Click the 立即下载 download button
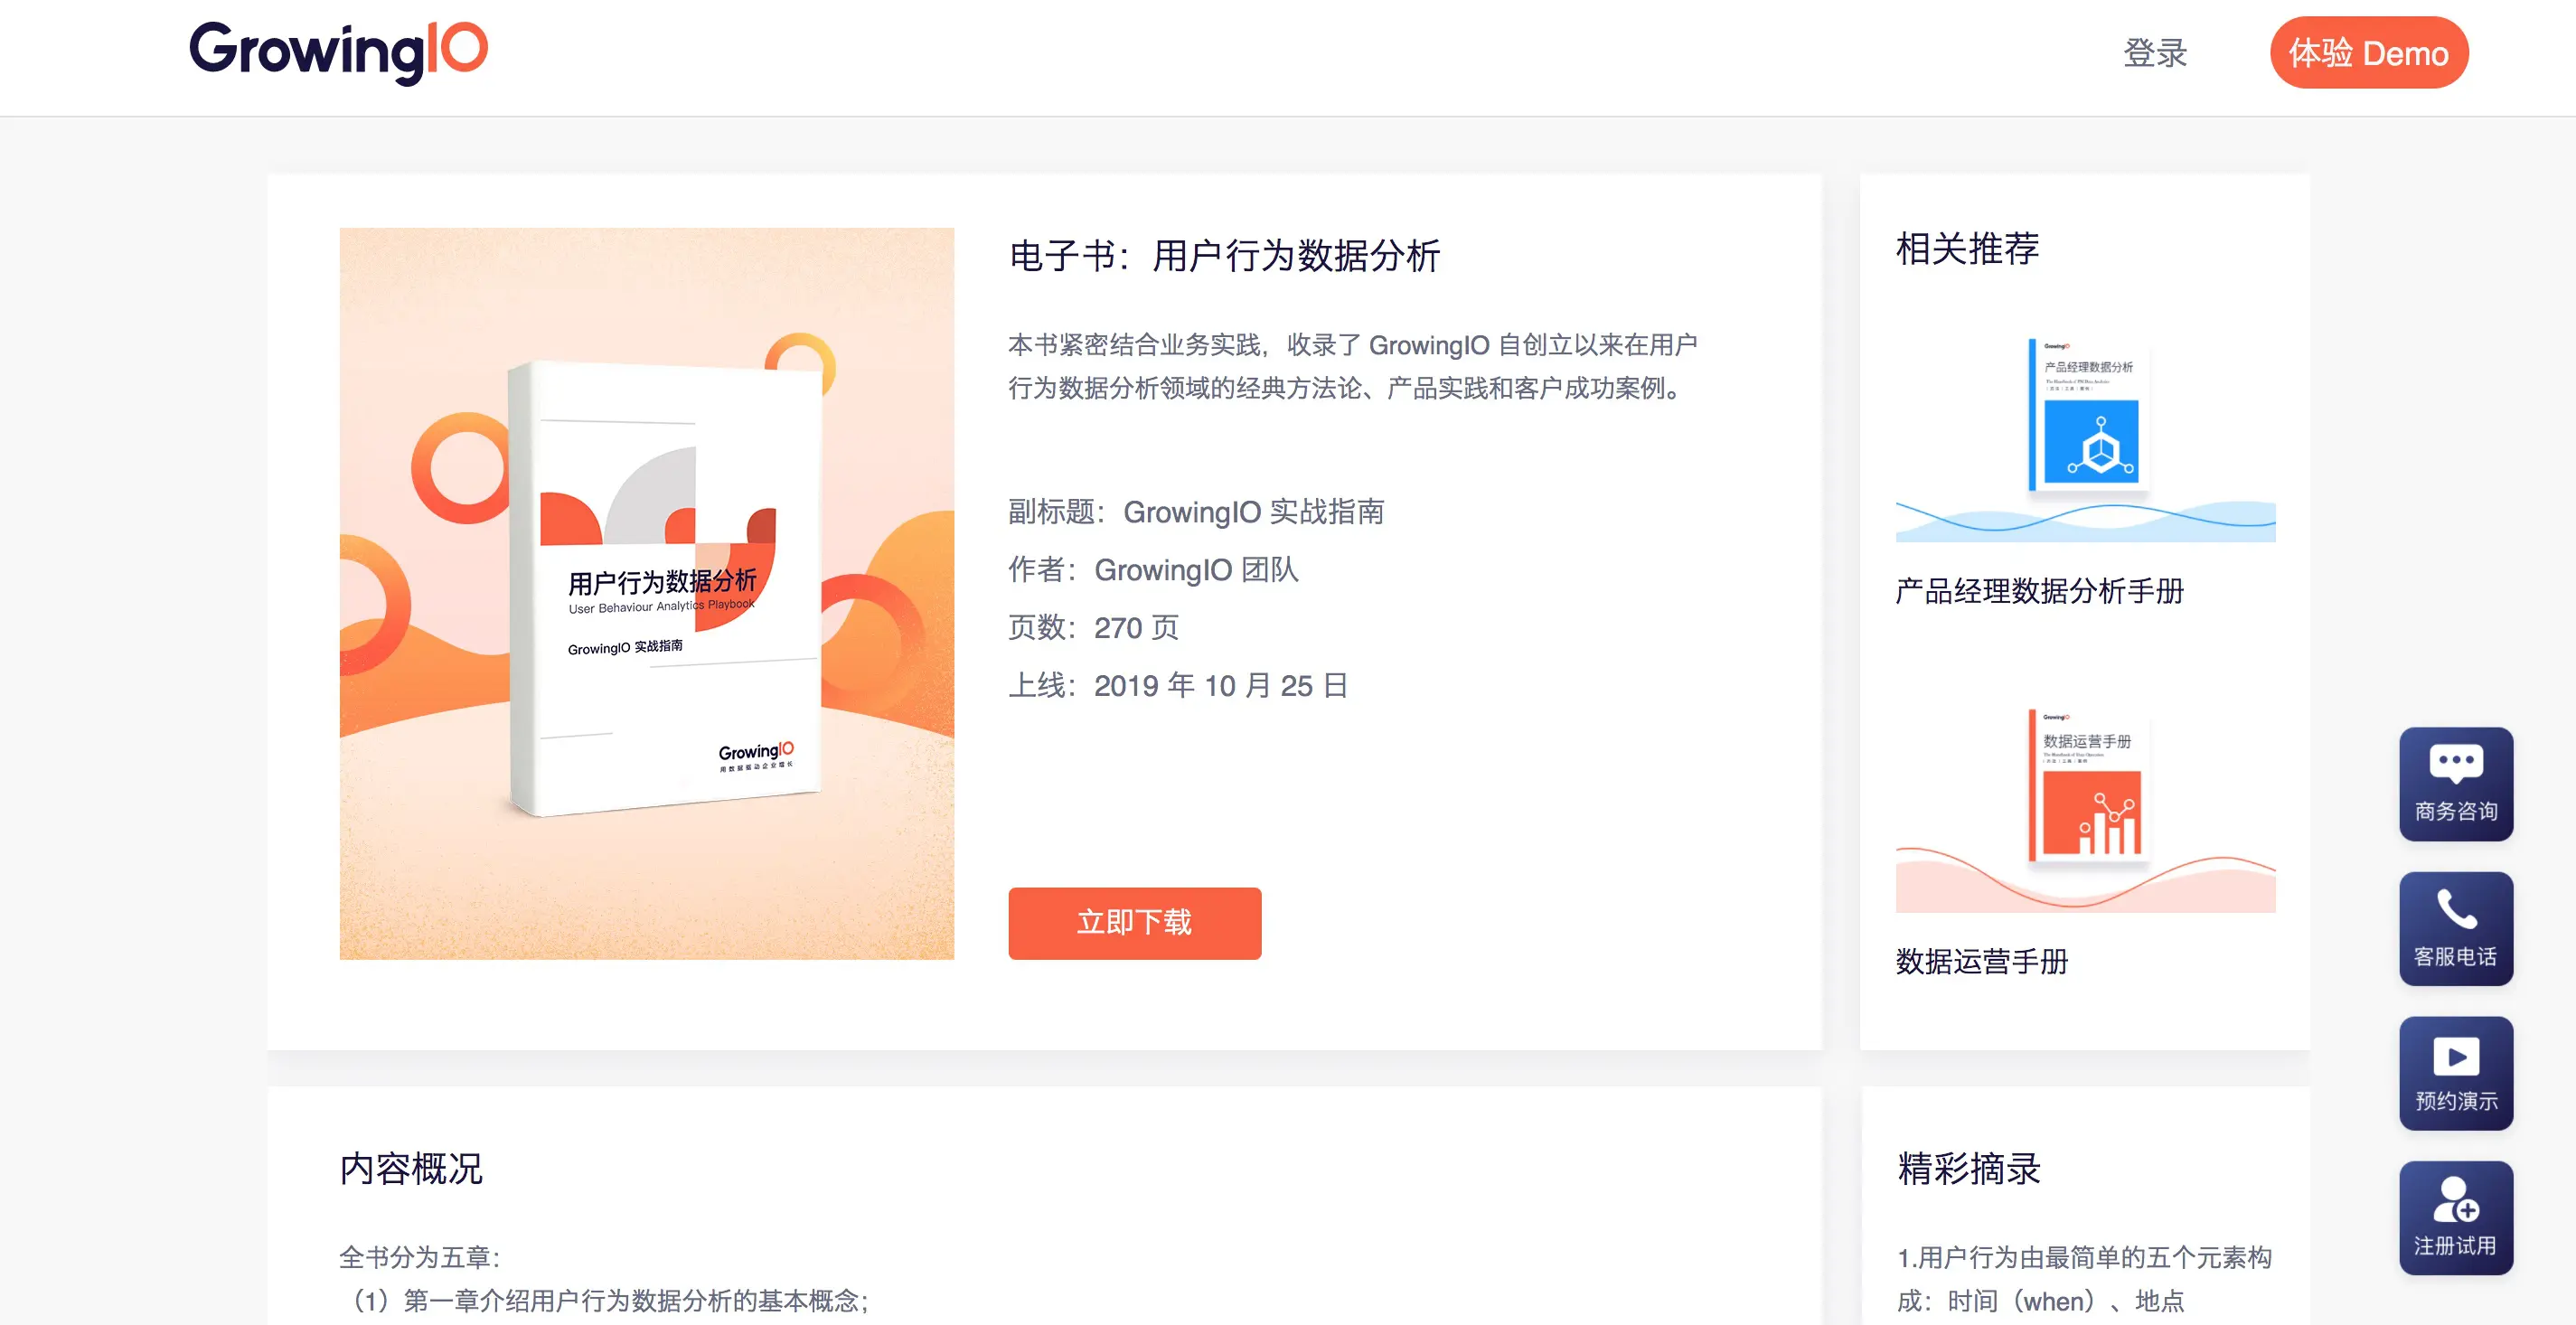 coord(1134,922)
